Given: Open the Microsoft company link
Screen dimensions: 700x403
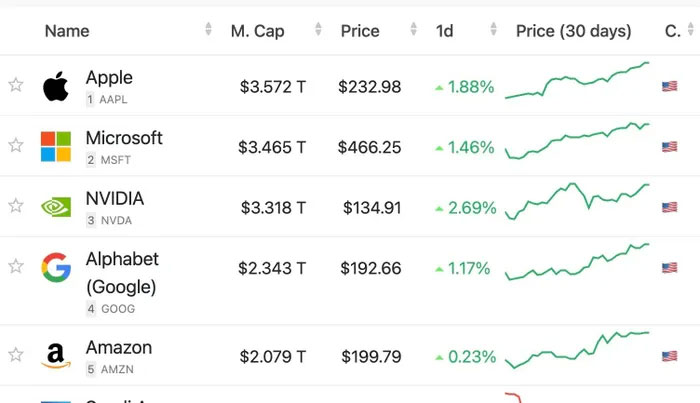Looking at the screenshot, I should click(124, 138).
